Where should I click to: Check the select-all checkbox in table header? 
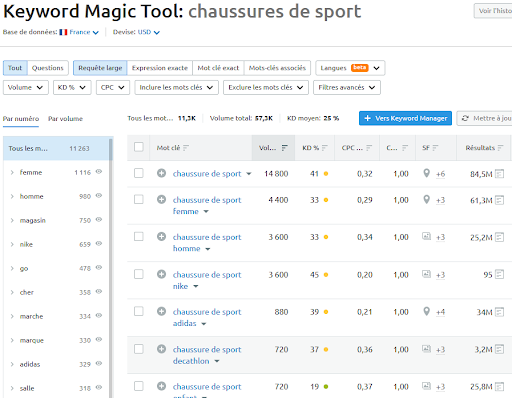point(139,147)
